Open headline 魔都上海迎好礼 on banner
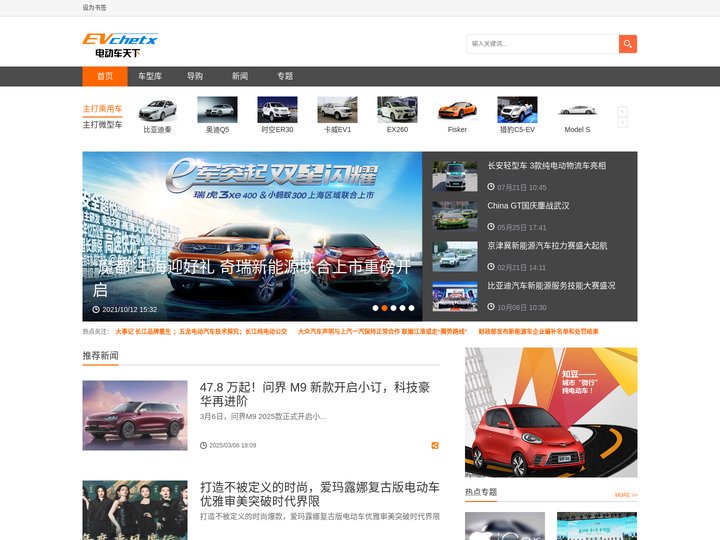Viewport: 720px width, 540px height. (252, 278)
